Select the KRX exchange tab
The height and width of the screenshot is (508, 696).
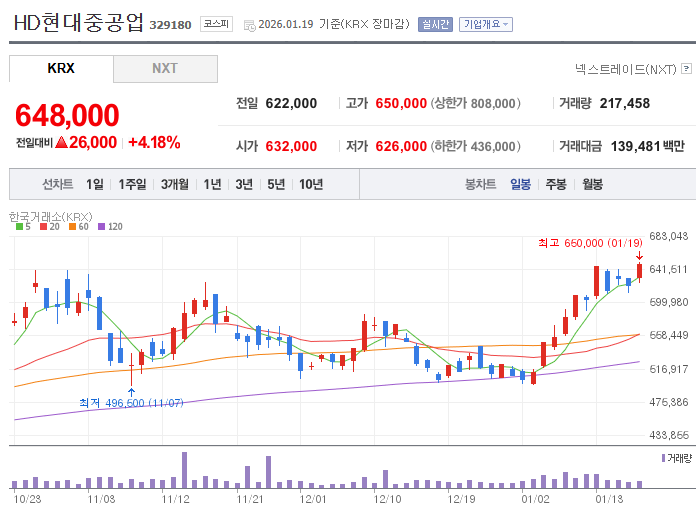click(61, 69)
